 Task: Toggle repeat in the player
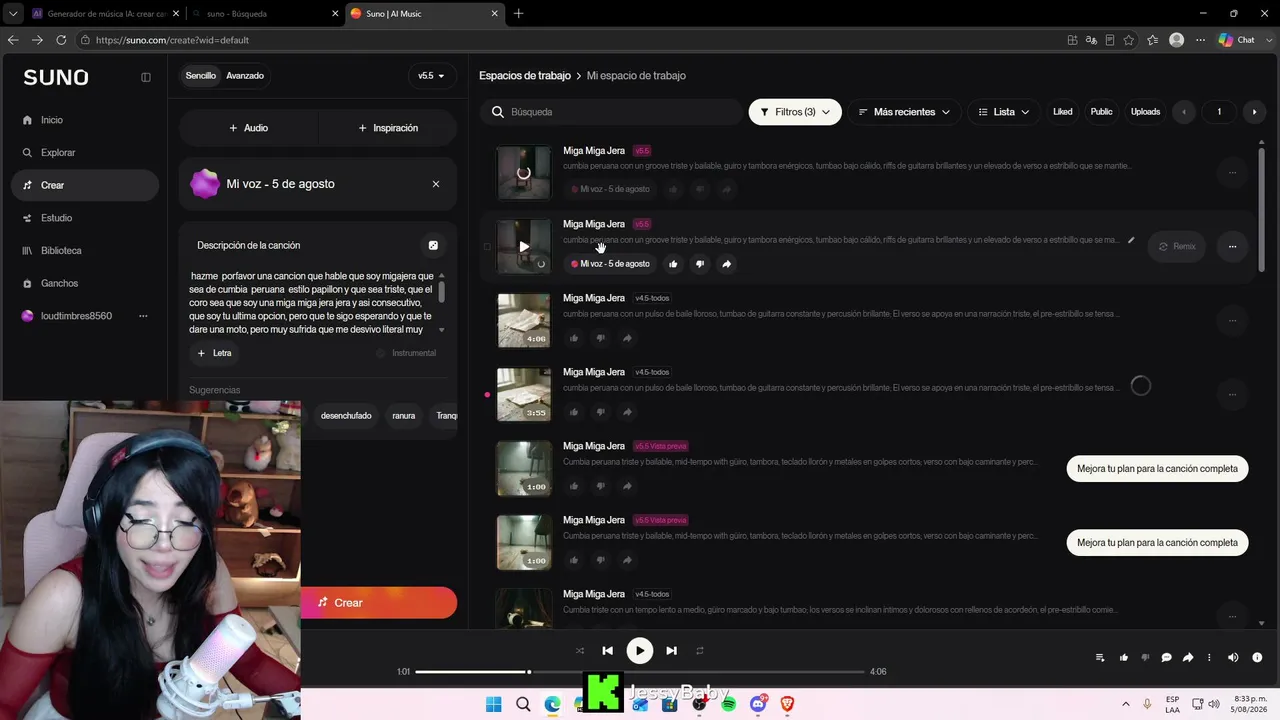click(700, 651)
